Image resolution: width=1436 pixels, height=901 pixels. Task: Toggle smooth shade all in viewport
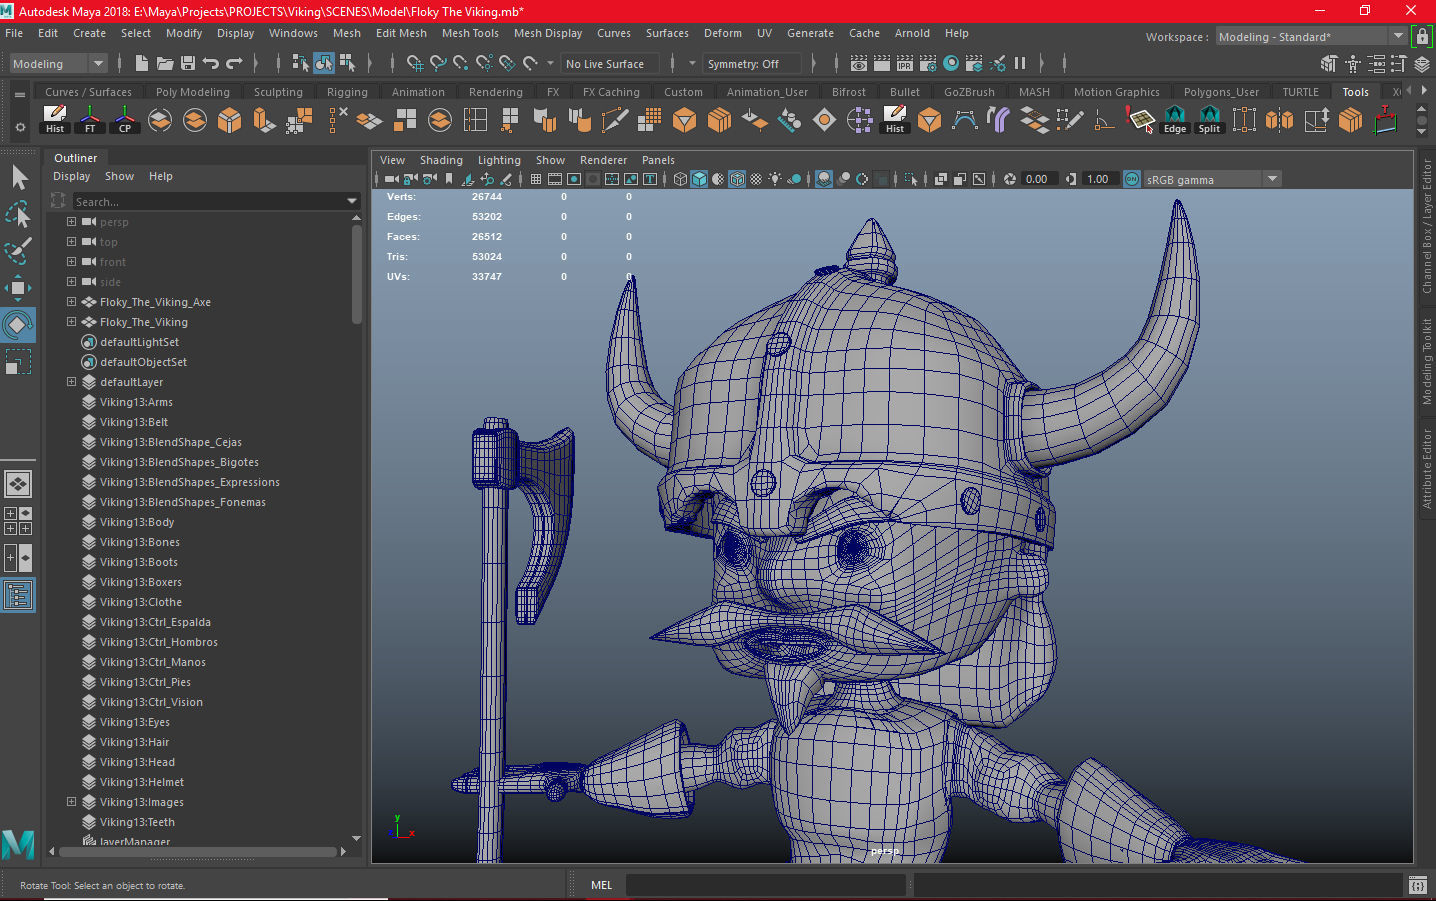(x=699, y=179)
